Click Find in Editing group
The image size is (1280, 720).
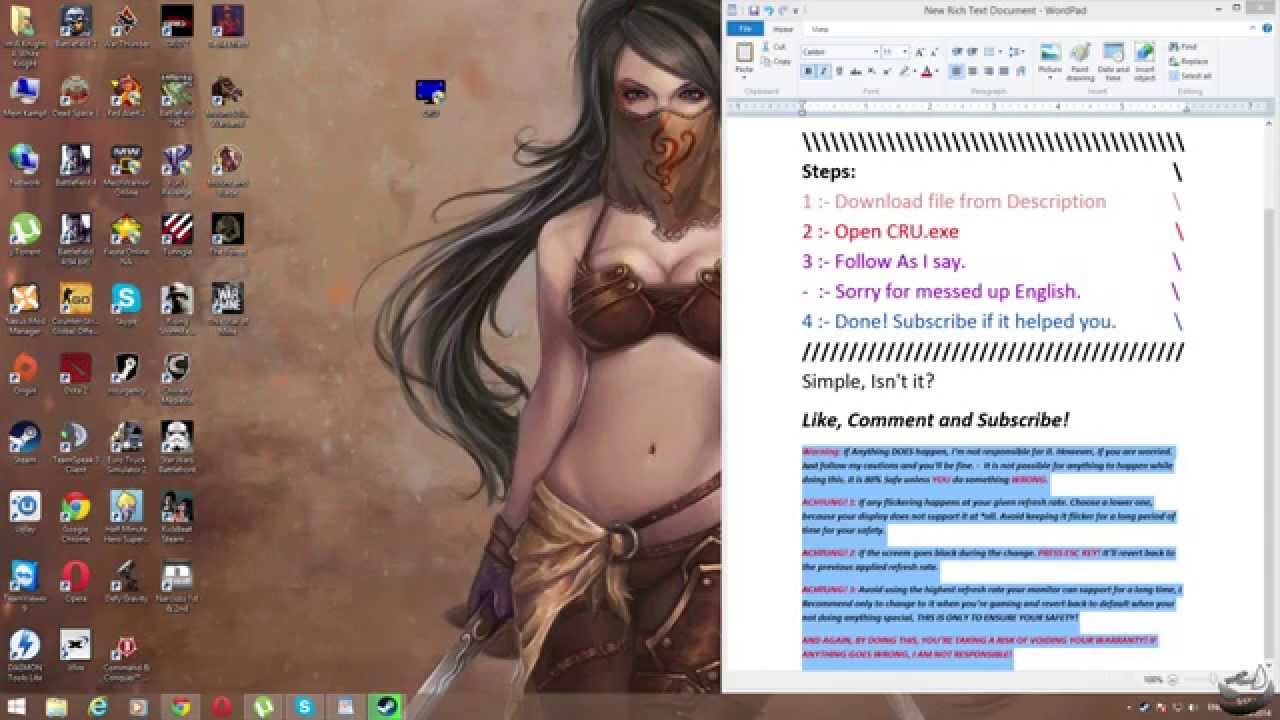[x=1183, y=46]
